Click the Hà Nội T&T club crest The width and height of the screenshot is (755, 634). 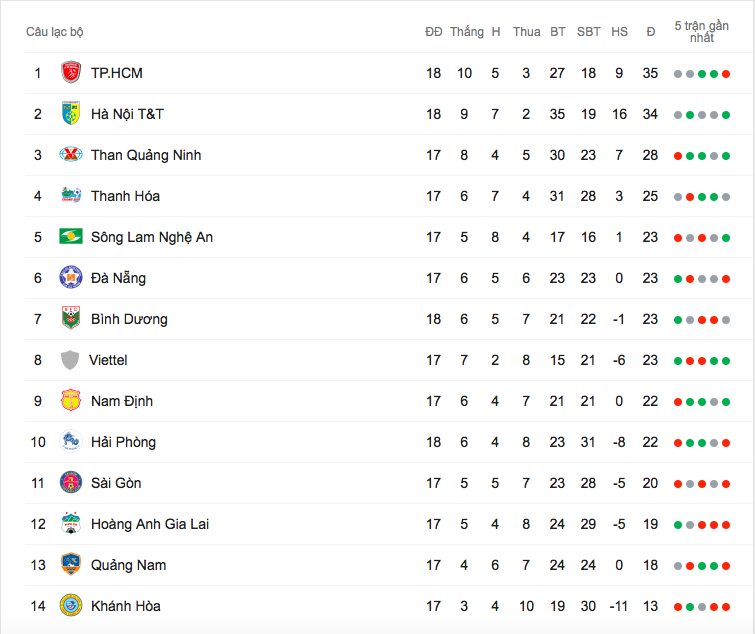pos(70,114)
